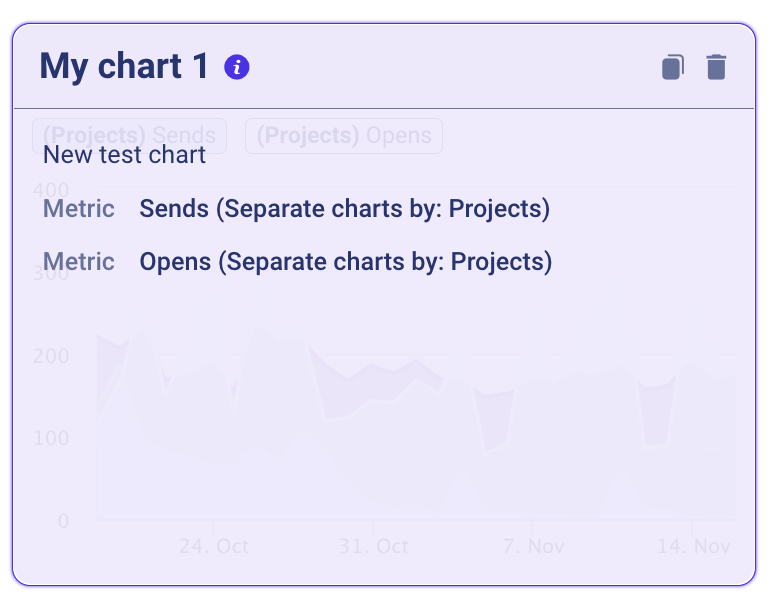Click the 31. Oct axis label
Viewport: 772px width, 600px height.
[x=373, y=546]
